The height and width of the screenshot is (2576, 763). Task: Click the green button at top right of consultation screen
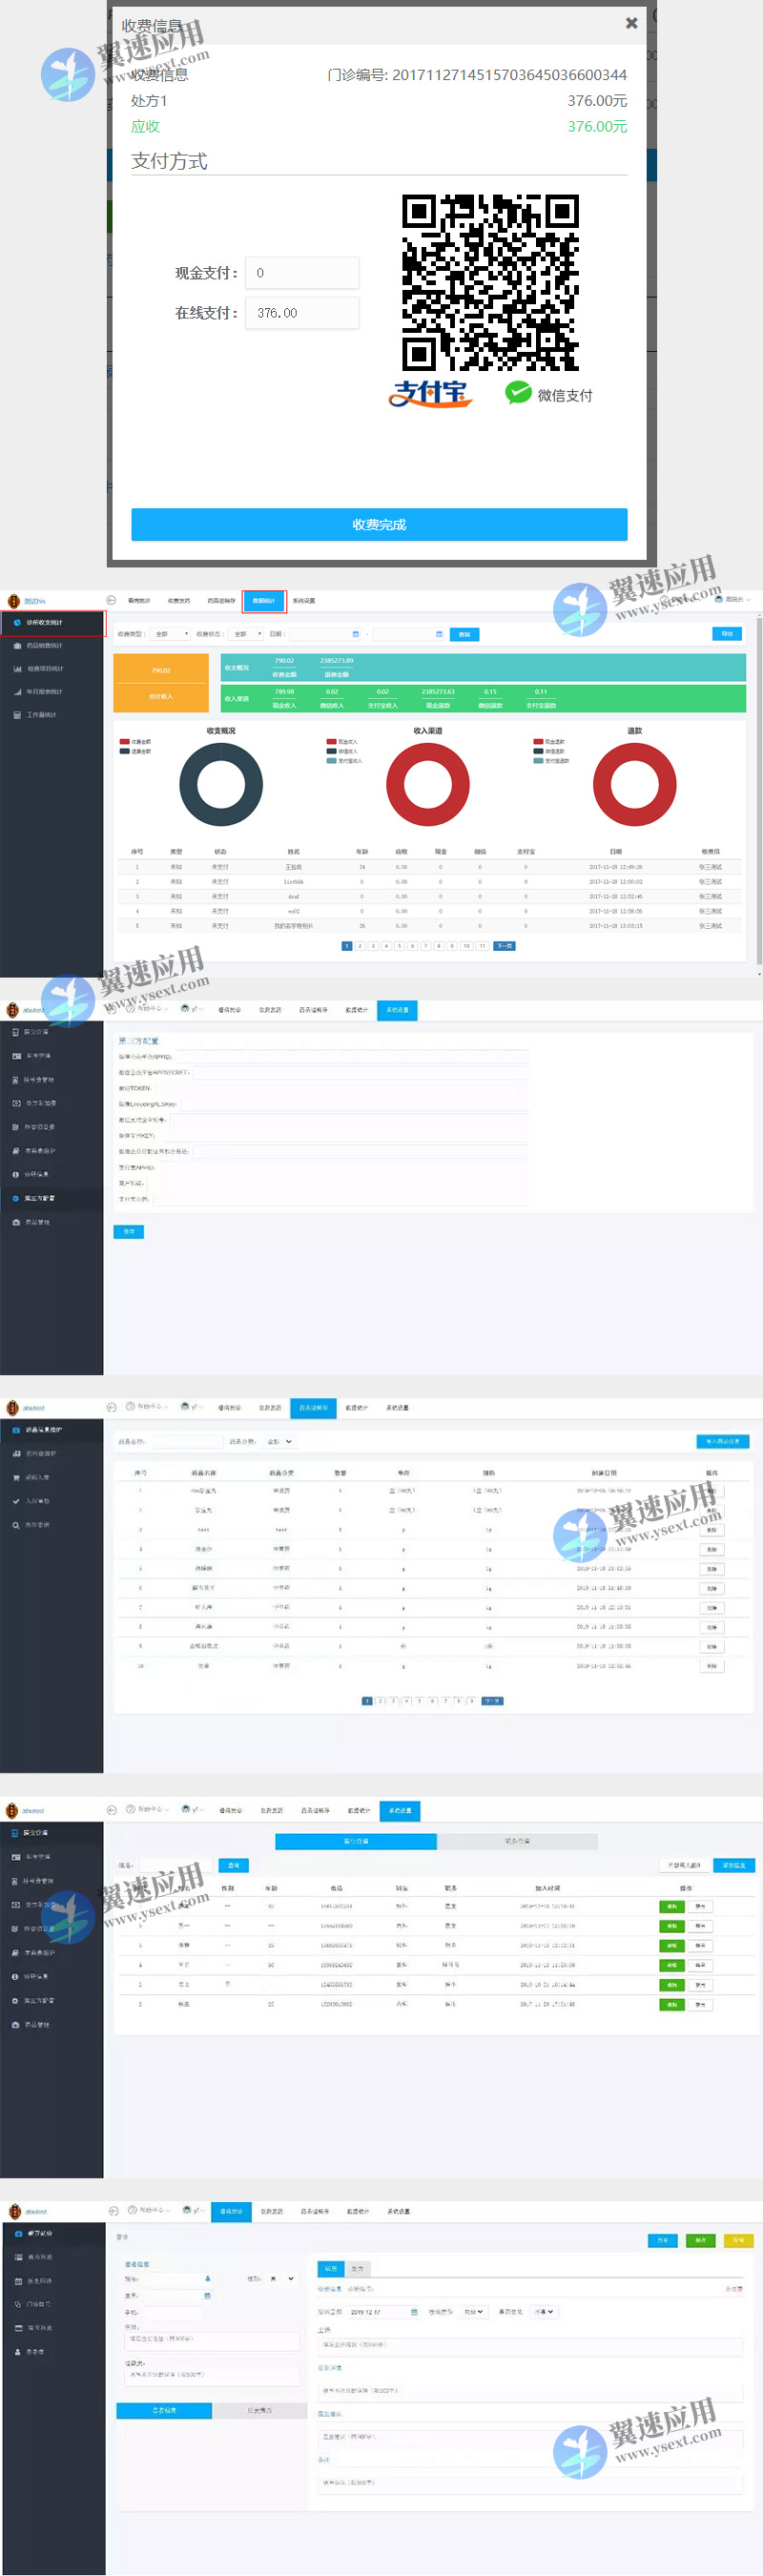700,2240
